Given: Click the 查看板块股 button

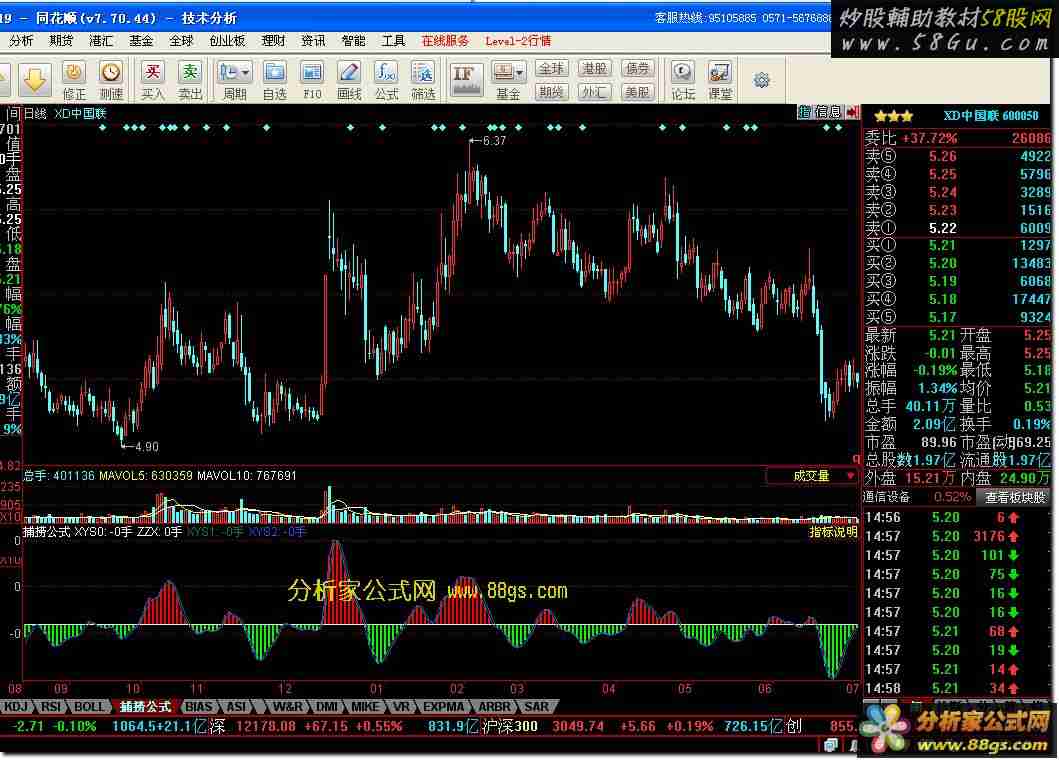Looking at the screenshot, I should pos(1015,498).
